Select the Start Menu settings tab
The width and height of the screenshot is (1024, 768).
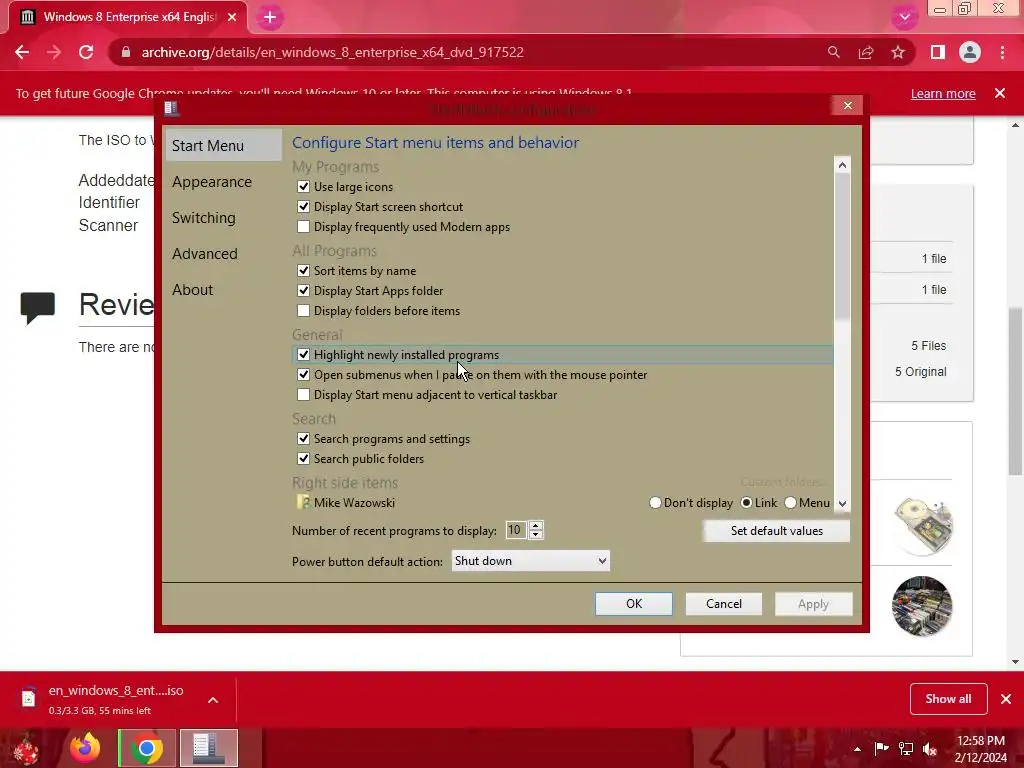click(223, 146)
